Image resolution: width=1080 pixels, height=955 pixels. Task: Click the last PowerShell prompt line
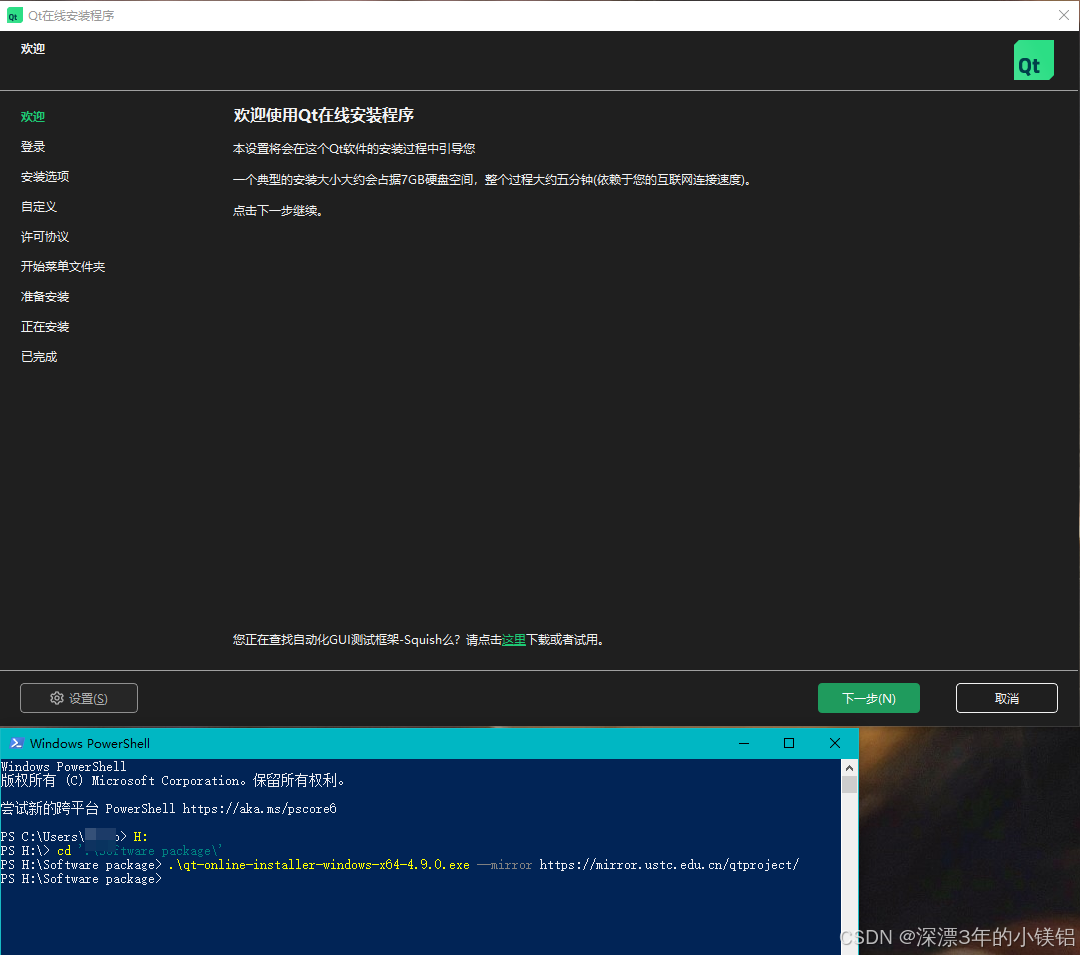[x=81, y=879]
